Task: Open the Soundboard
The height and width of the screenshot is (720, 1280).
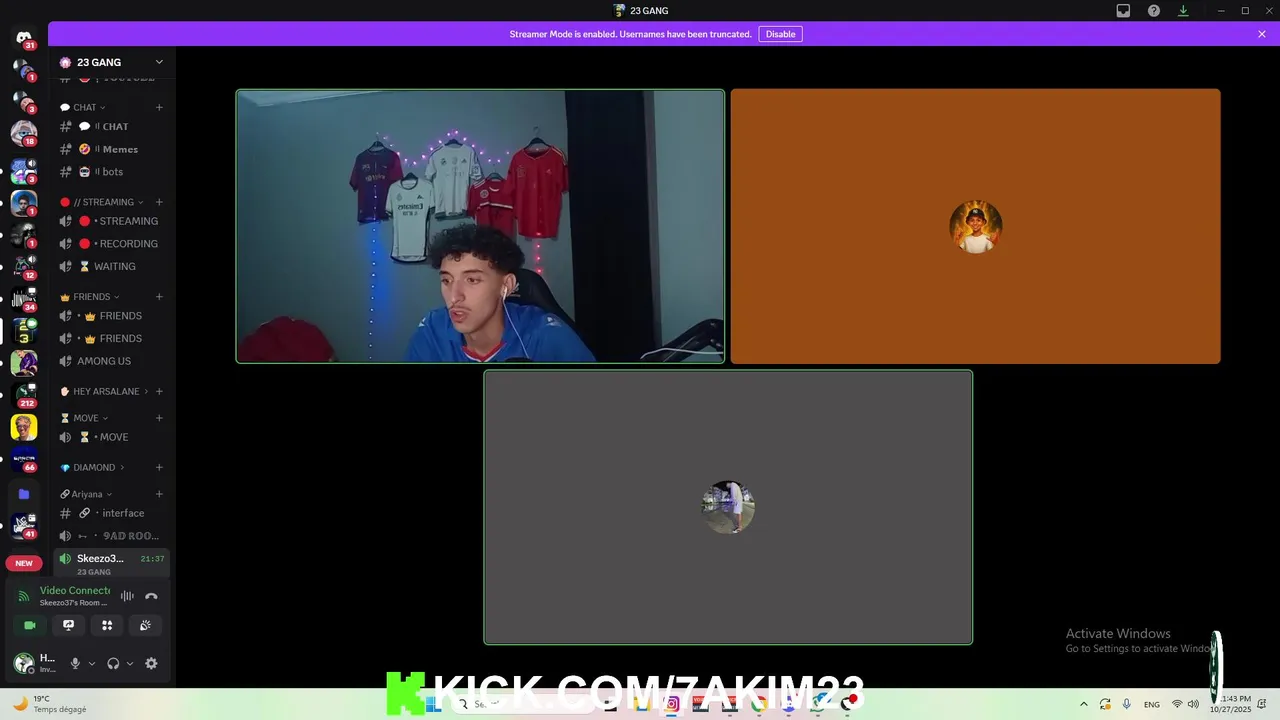Action: point(145,625)
